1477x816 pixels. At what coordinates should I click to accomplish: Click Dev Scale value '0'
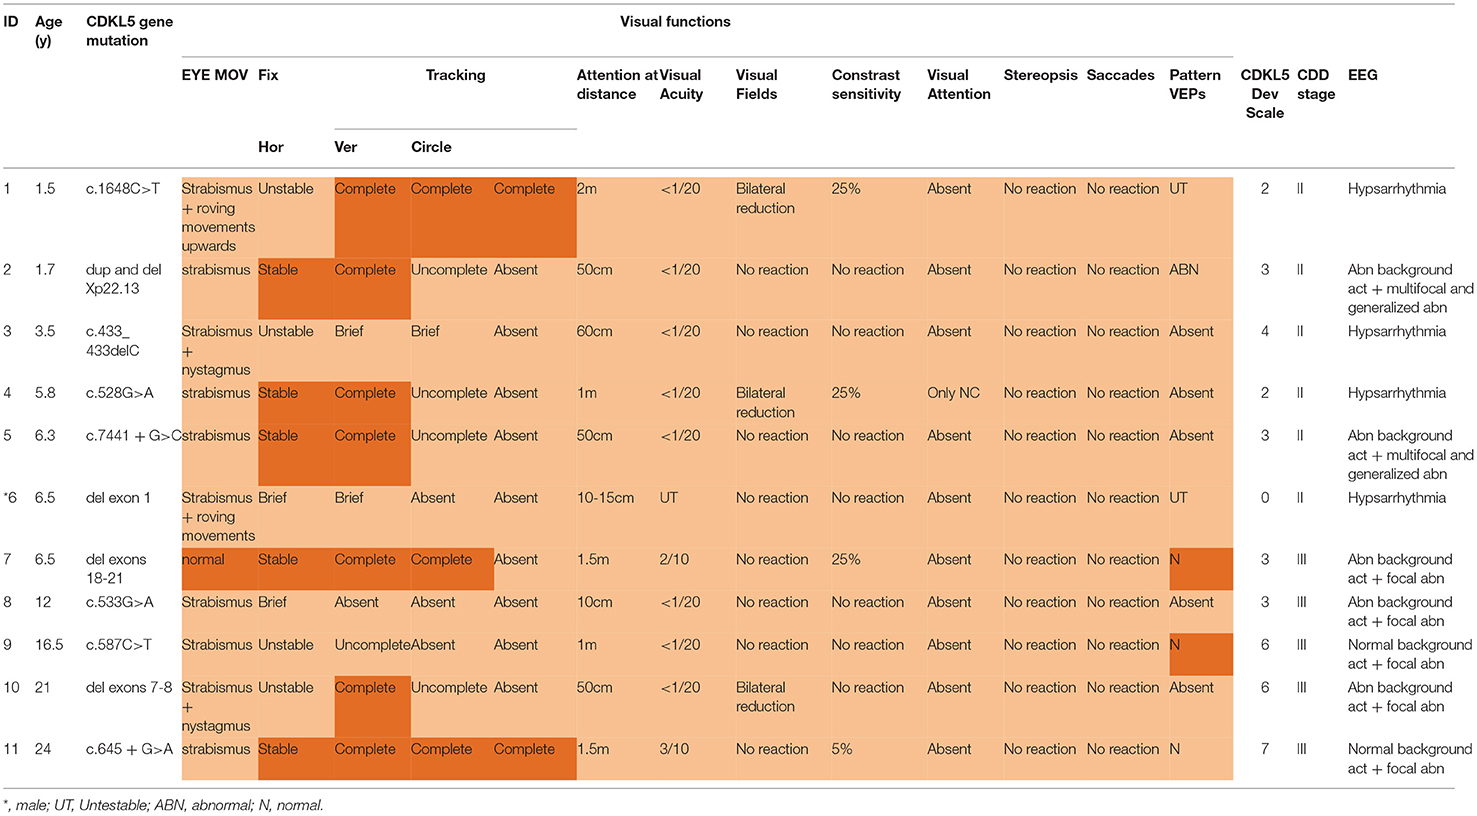1265,498
